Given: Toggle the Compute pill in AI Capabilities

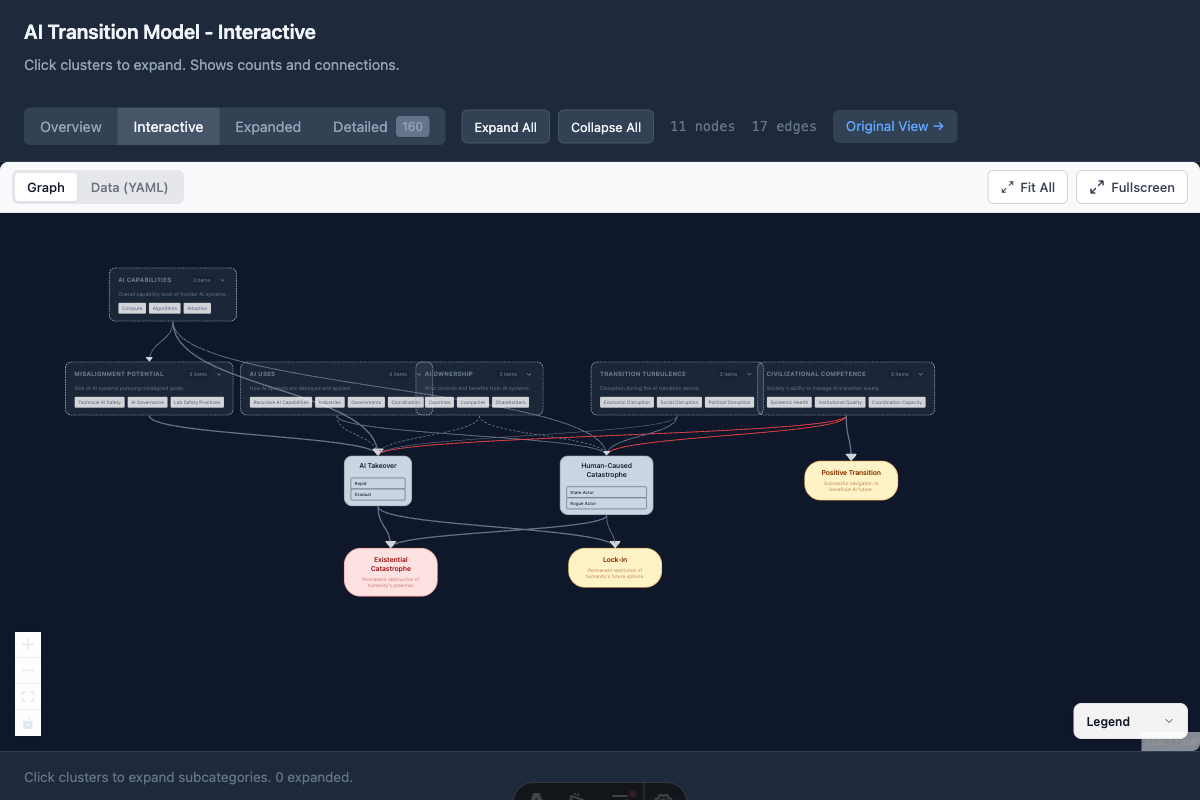Looking at the screenshot, I should [131, 308].
